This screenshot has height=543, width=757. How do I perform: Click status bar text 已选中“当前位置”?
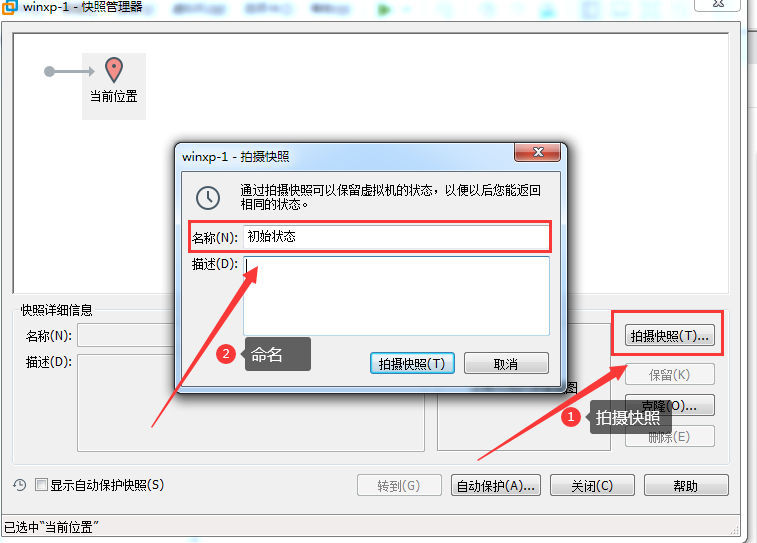point(51,527)
